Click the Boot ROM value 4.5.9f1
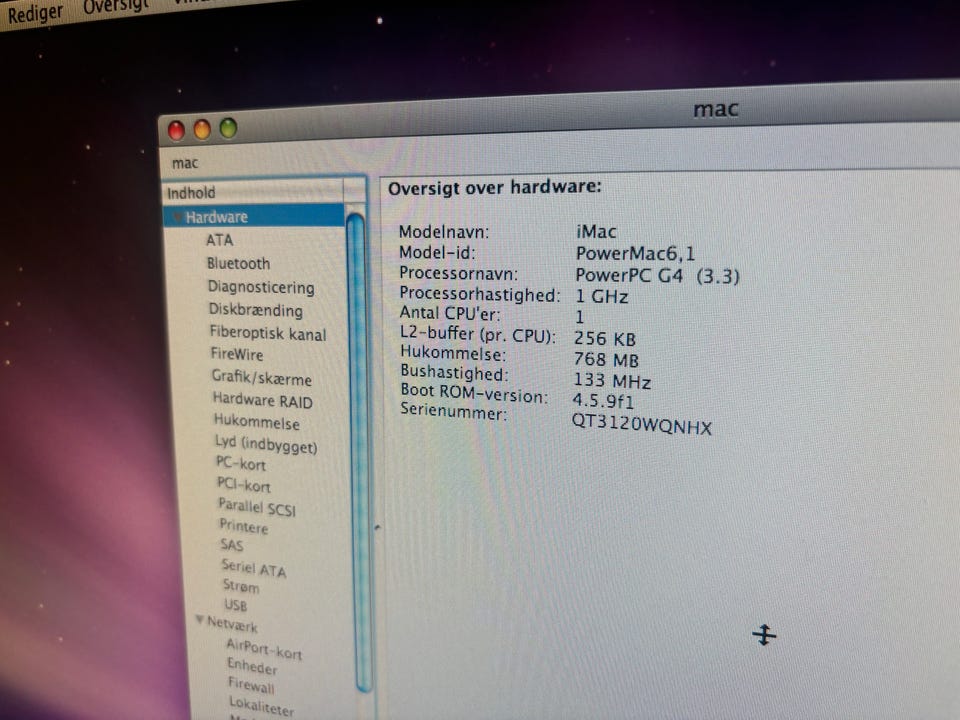This screenshot has width=960, height=720. [x=603, y=400]
